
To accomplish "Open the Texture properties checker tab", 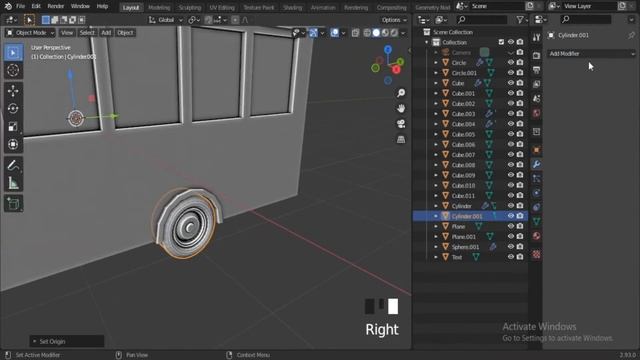I will click(x=536, y=255).
